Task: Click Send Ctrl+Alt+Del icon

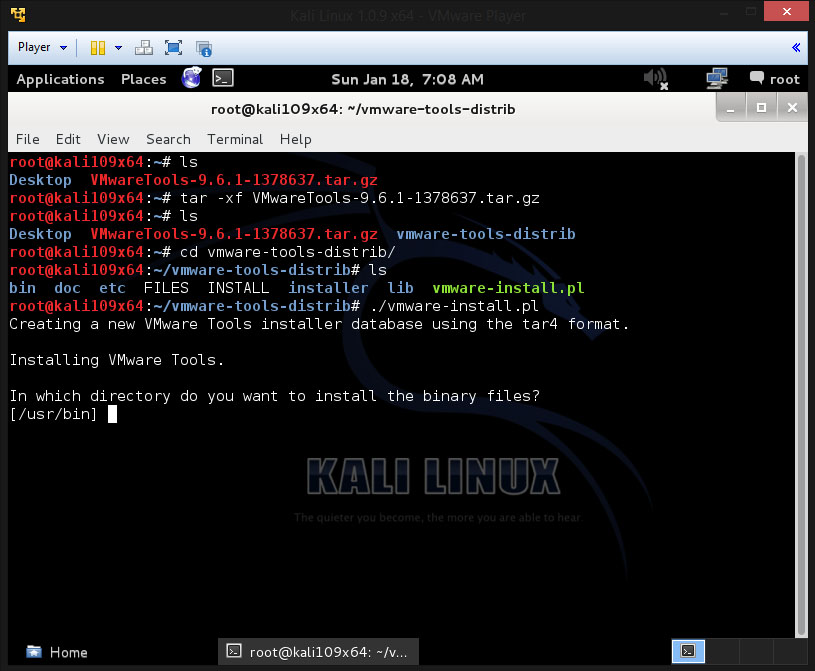Action: (144, 48)
